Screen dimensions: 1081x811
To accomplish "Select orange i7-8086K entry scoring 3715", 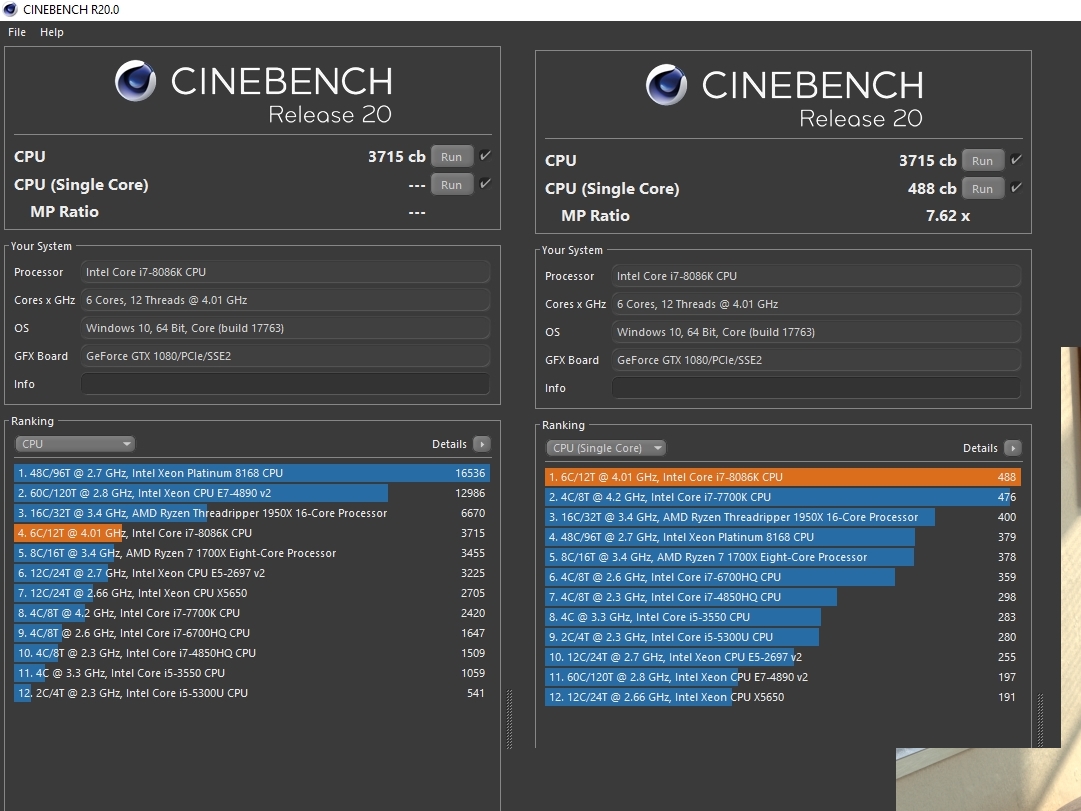I will coord(252,533).
